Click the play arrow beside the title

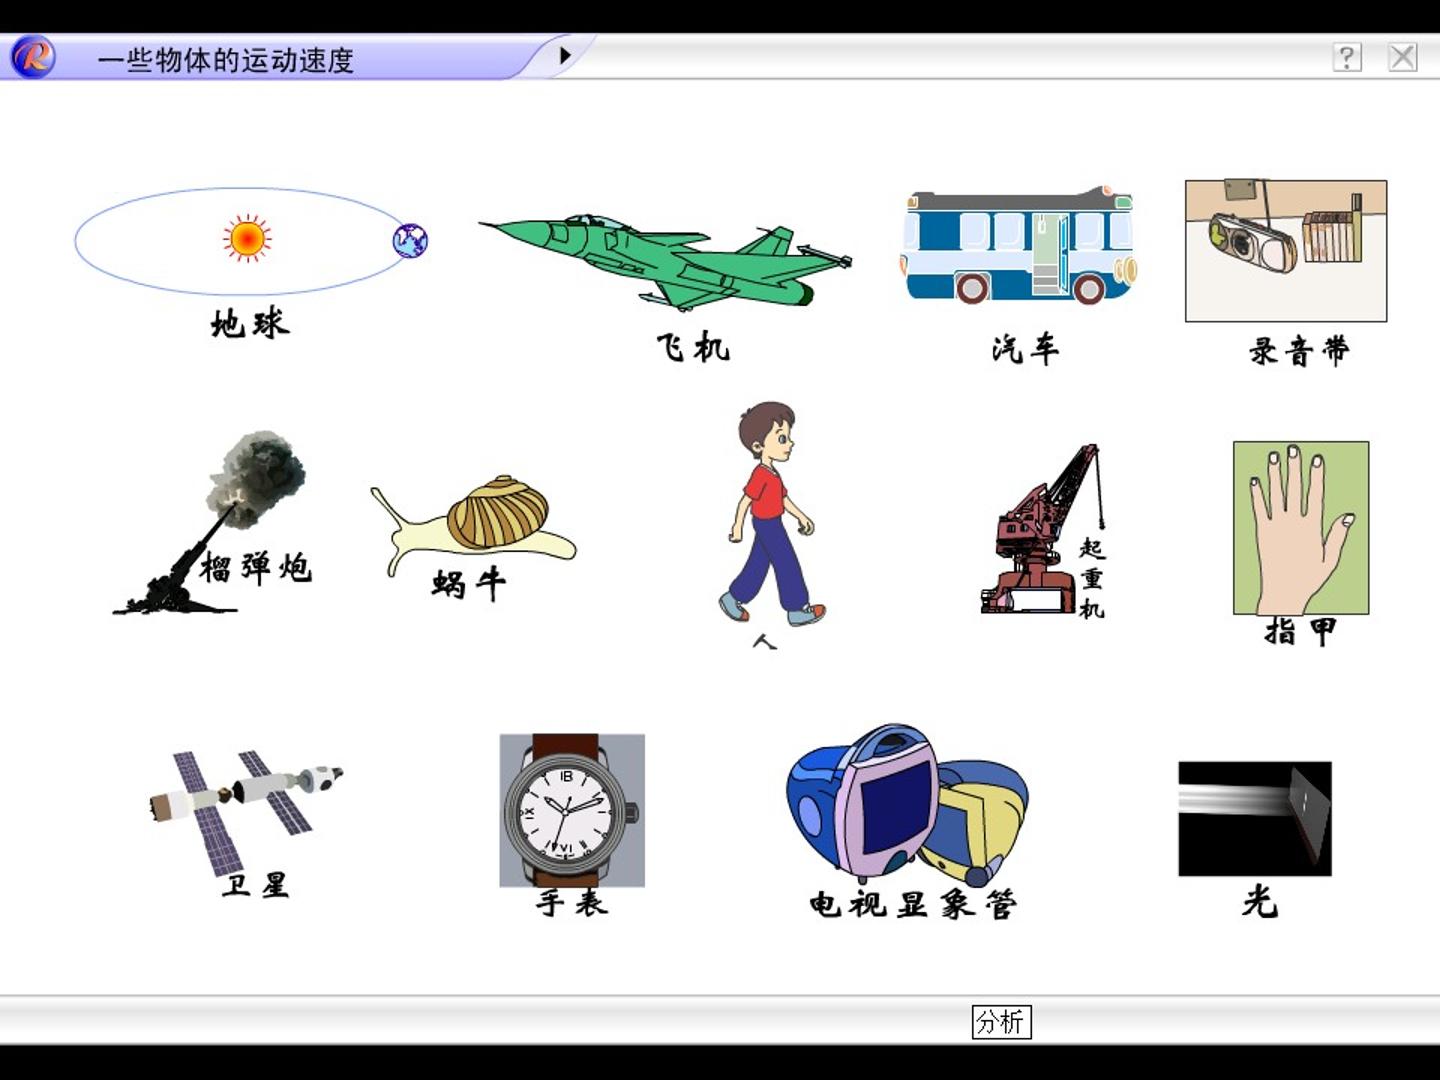click(x=565, y=55)
